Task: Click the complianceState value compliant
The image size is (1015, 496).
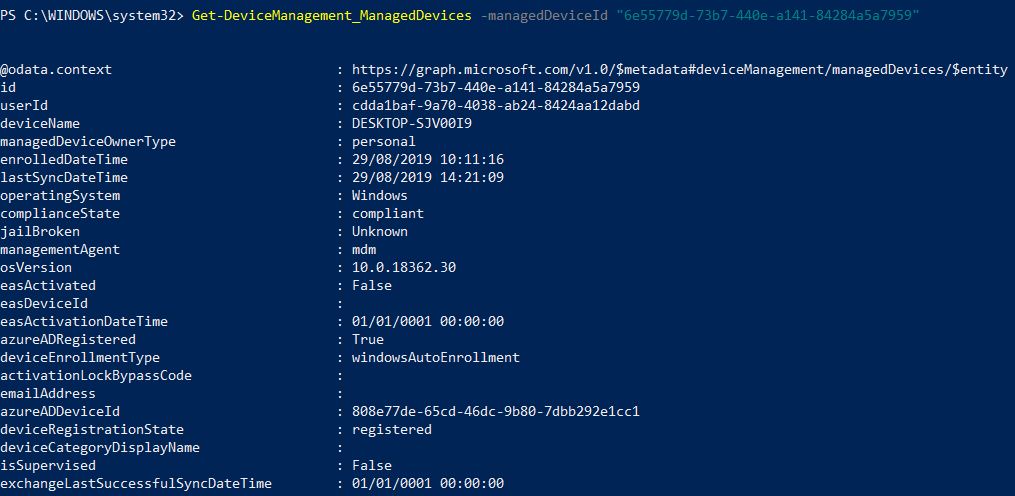Action: click(388, 214)
